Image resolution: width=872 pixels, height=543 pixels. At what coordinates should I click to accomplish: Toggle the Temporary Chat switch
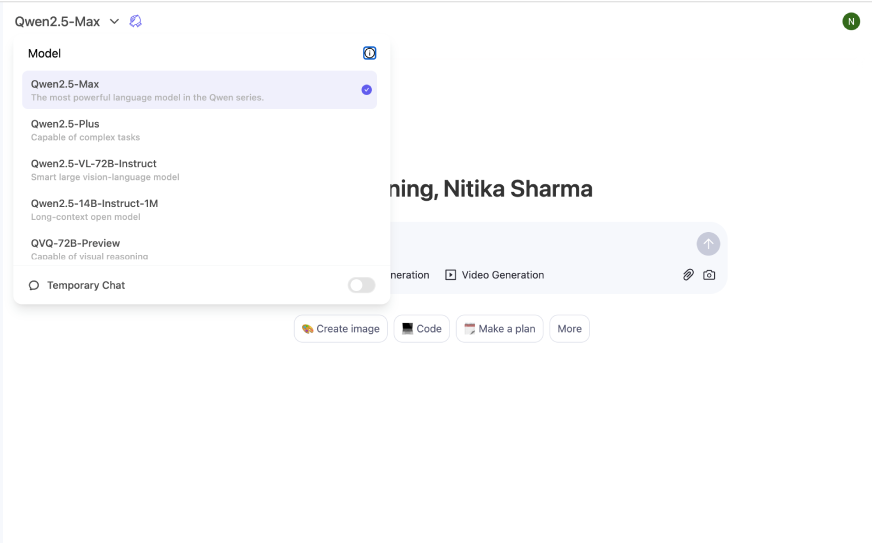pos(361,286)
